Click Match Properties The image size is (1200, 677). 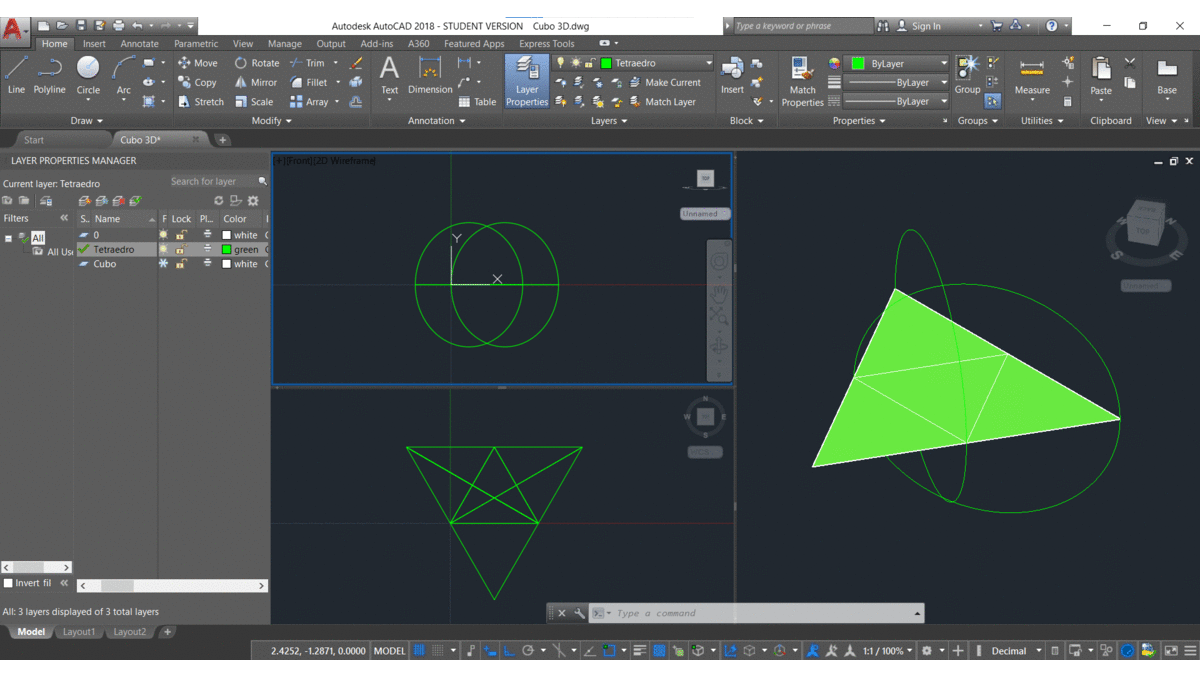coord(802,81)
